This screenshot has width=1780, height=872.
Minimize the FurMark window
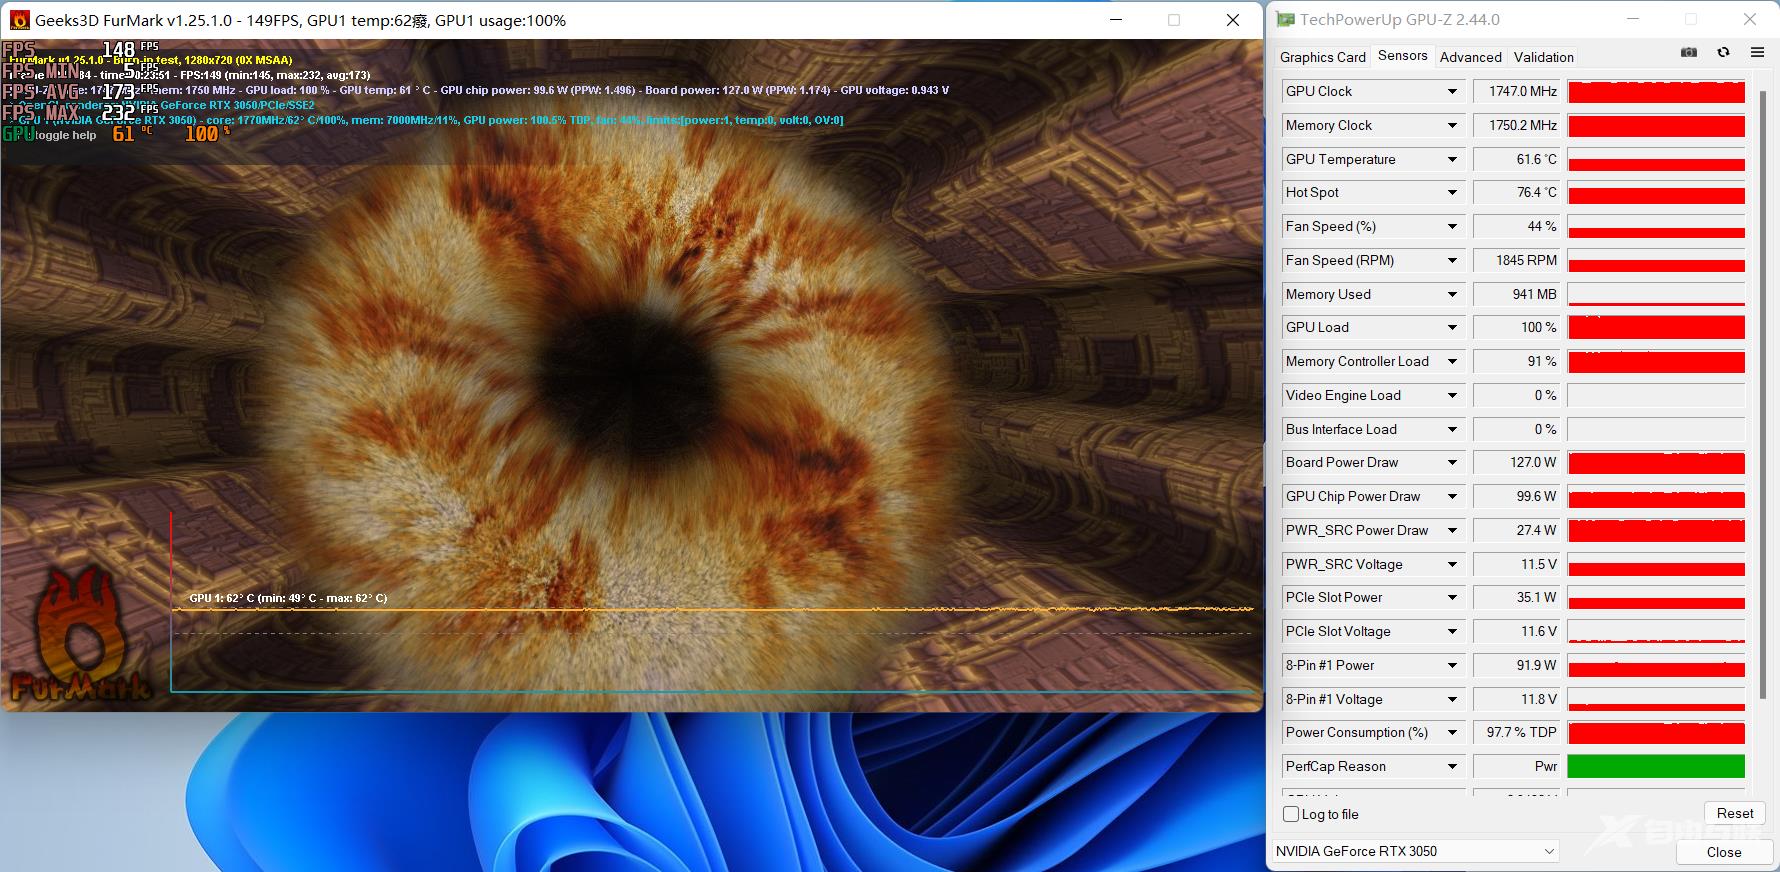[x=1116, y=20]
